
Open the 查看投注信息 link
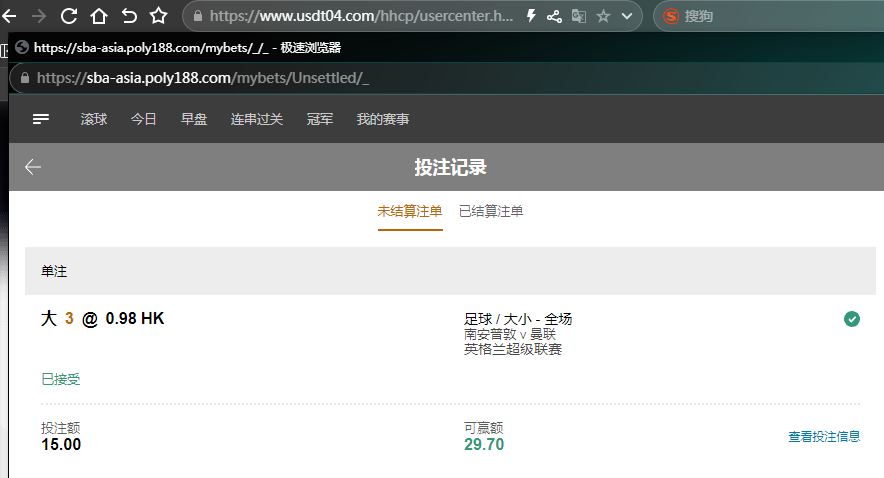(824, 436)
